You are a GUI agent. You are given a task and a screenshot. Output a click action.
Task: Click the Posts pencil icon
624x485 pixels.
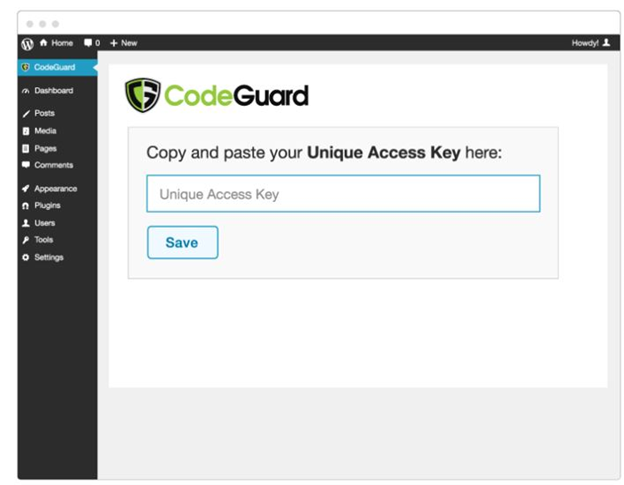(x=26, y=114)
